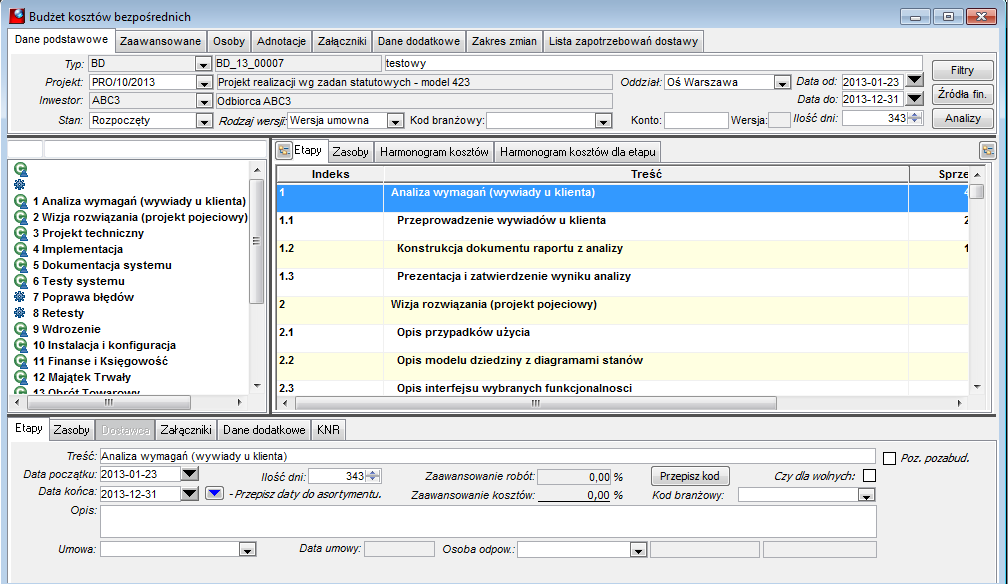Expand the Umowa dropdown
Viewport: 1008px width, 584px height.
[x=248, y=550]
